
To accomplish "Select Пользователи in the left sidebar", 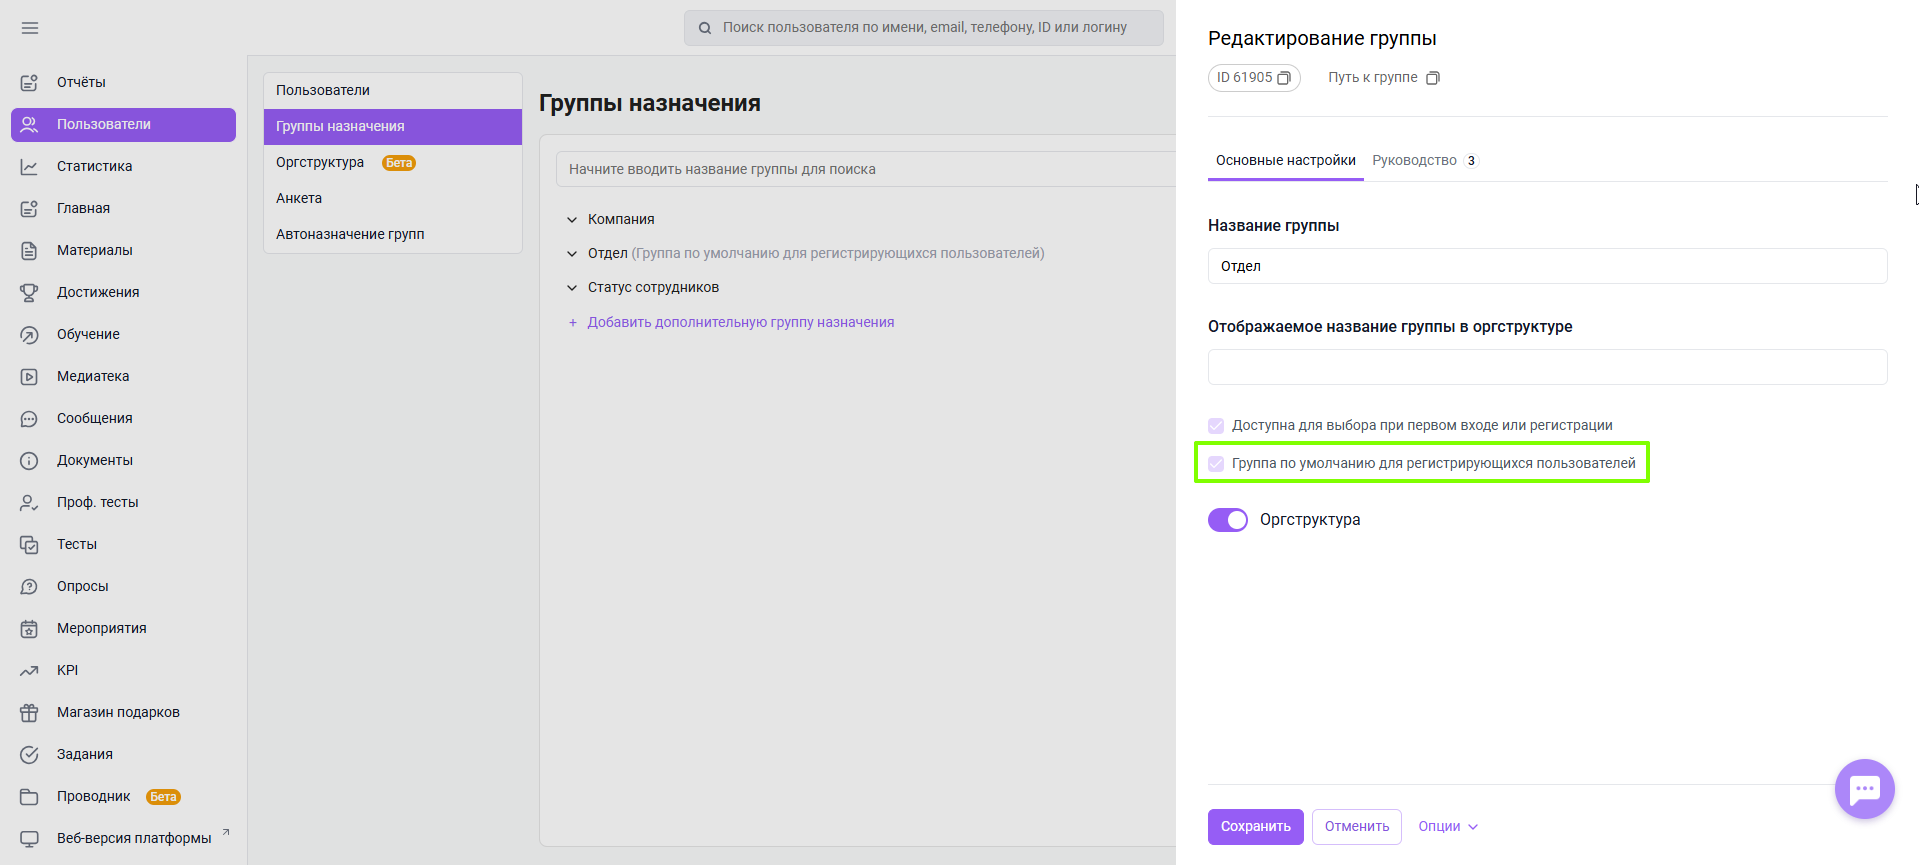I will 123,124.
